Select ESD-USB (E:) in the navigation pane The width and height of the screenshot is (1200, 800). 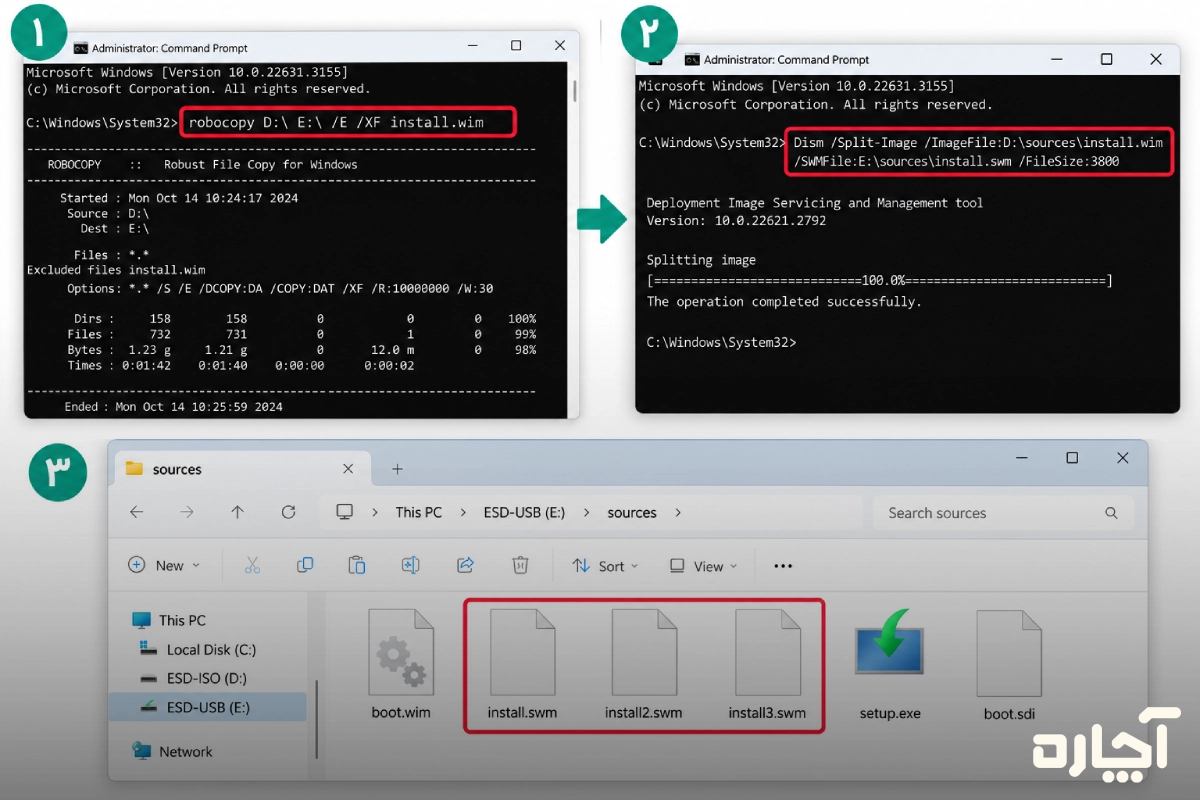click(208, 707)
